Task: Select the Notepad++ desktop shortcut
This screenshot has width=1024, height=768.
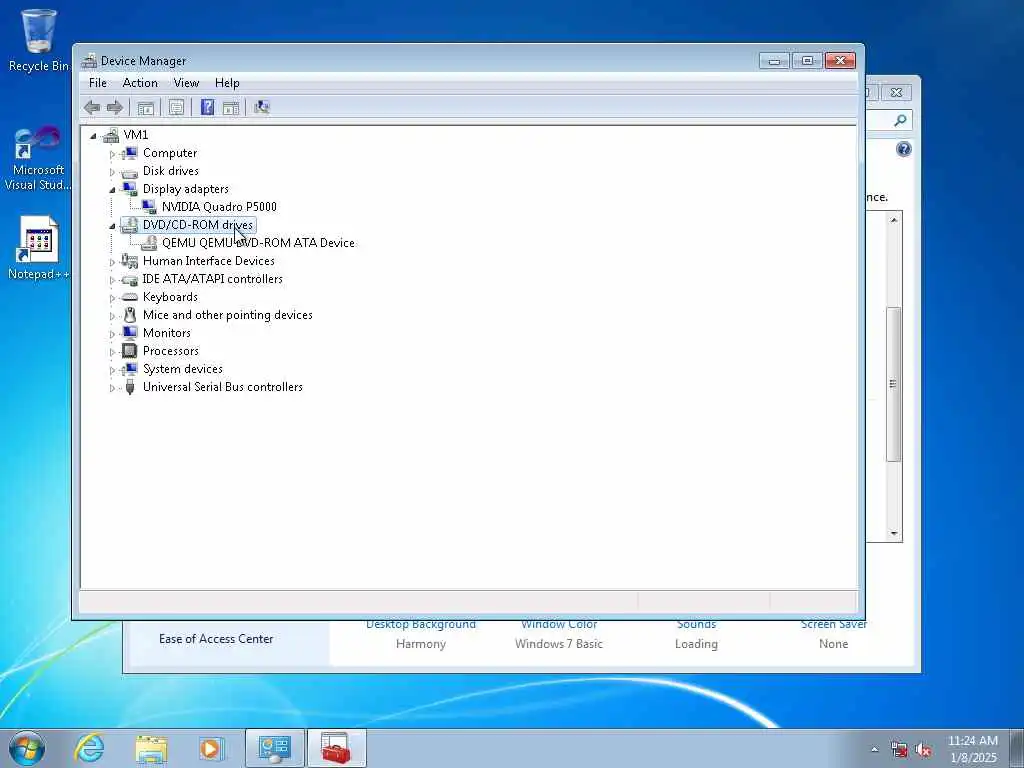Action: [x=38, y=248]
